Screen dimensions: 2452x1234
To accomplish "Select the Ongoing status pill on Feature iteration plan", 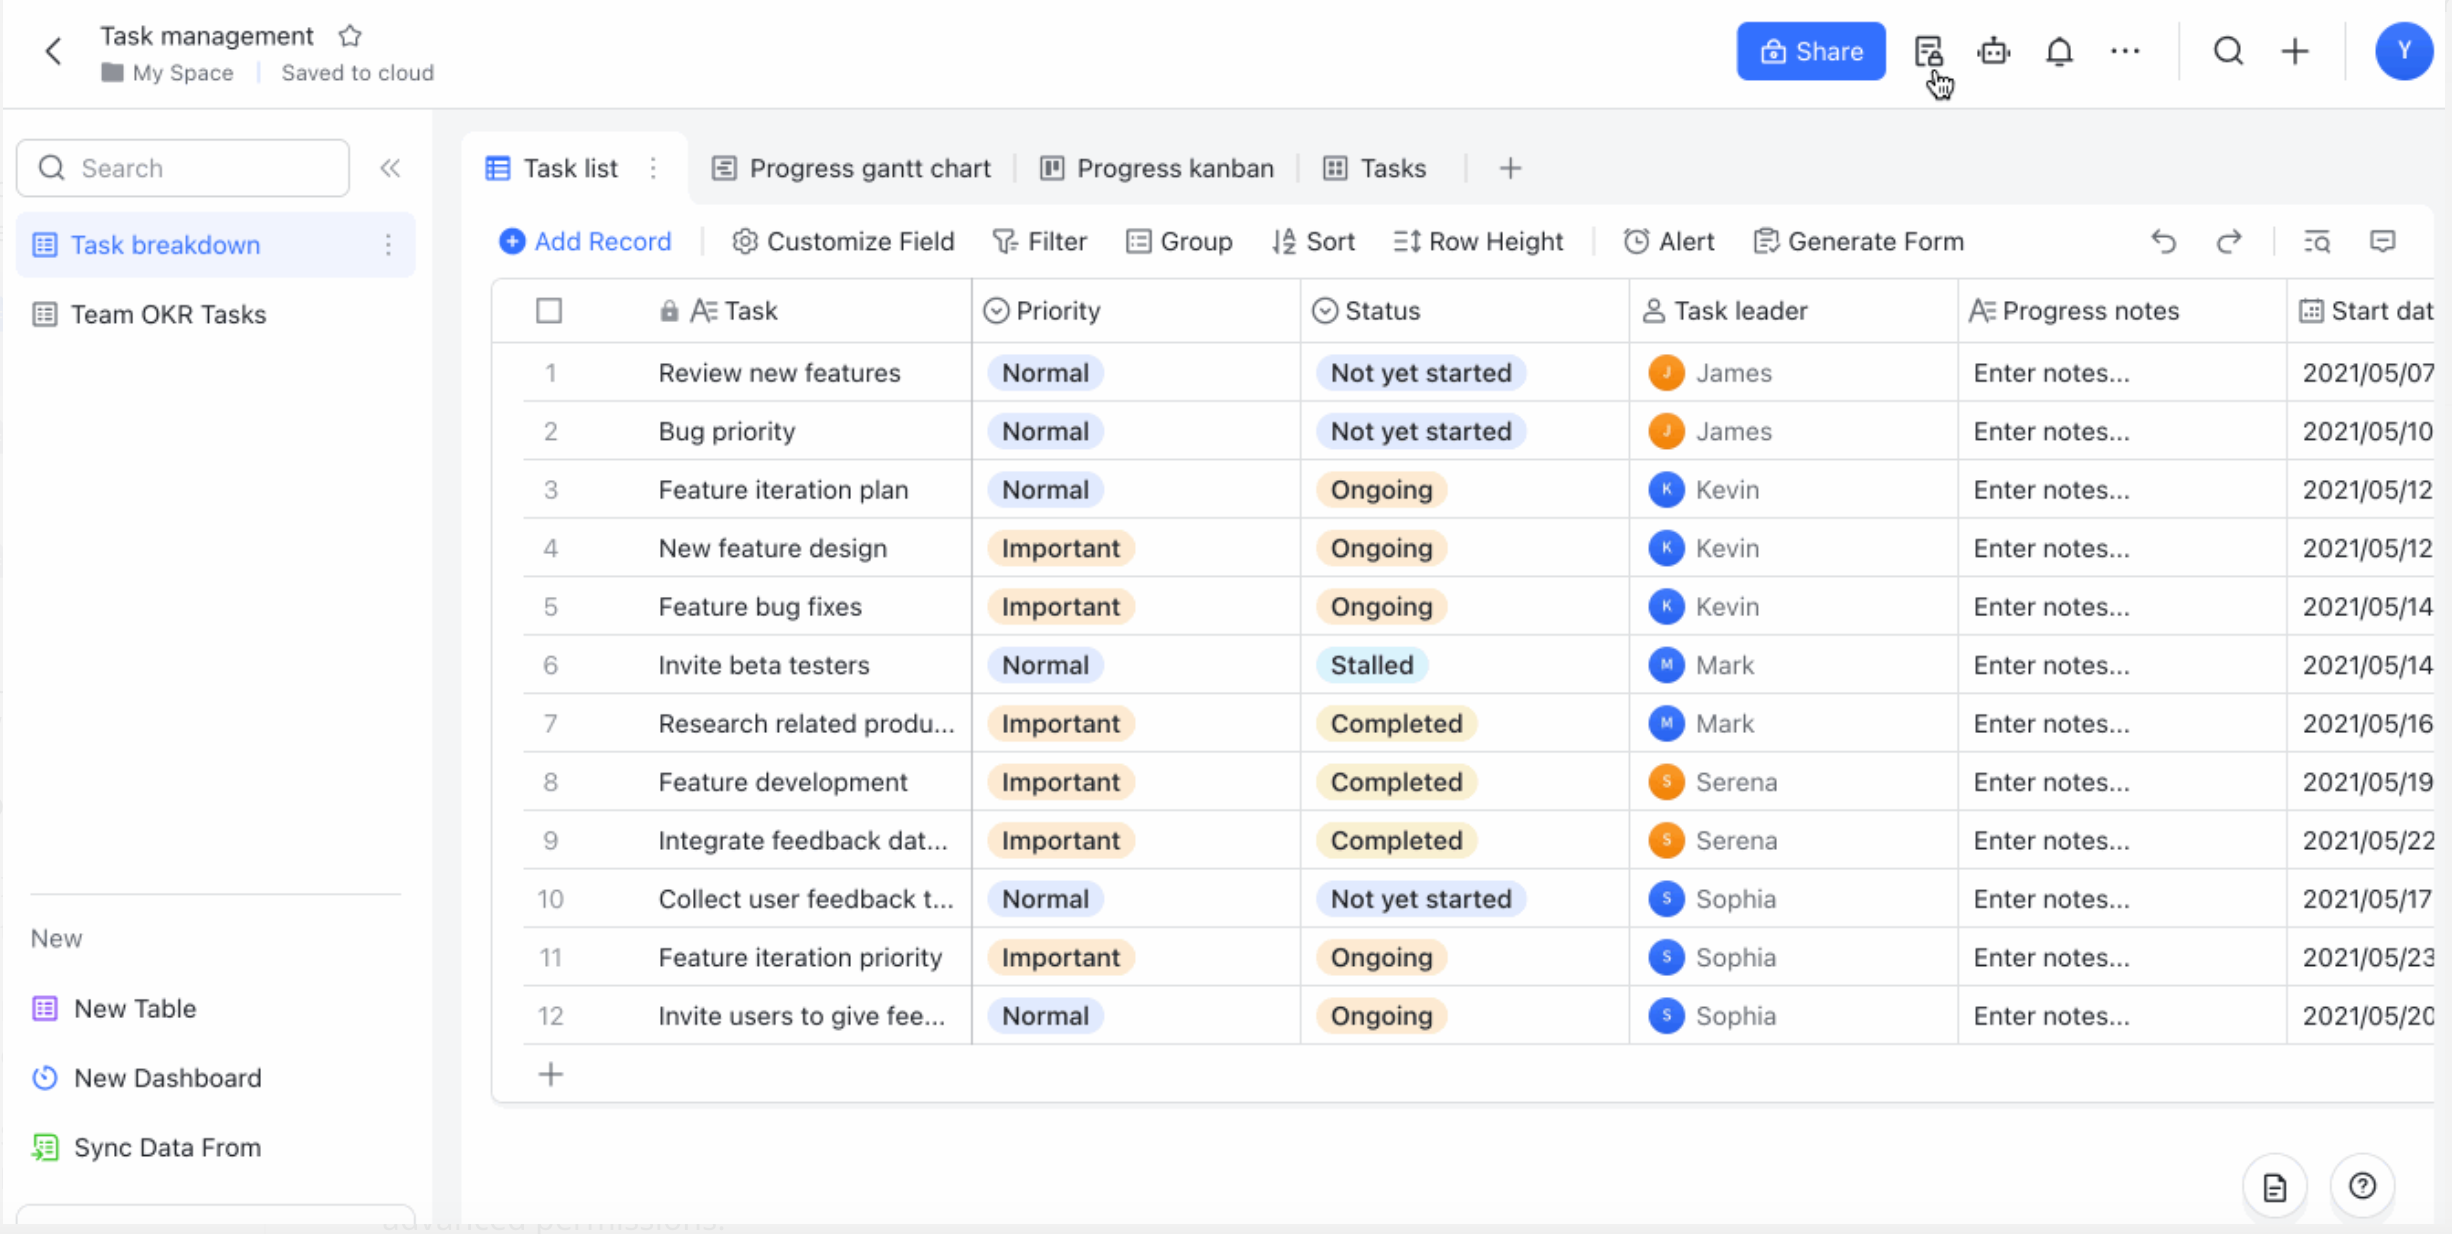I will 1381,490.
